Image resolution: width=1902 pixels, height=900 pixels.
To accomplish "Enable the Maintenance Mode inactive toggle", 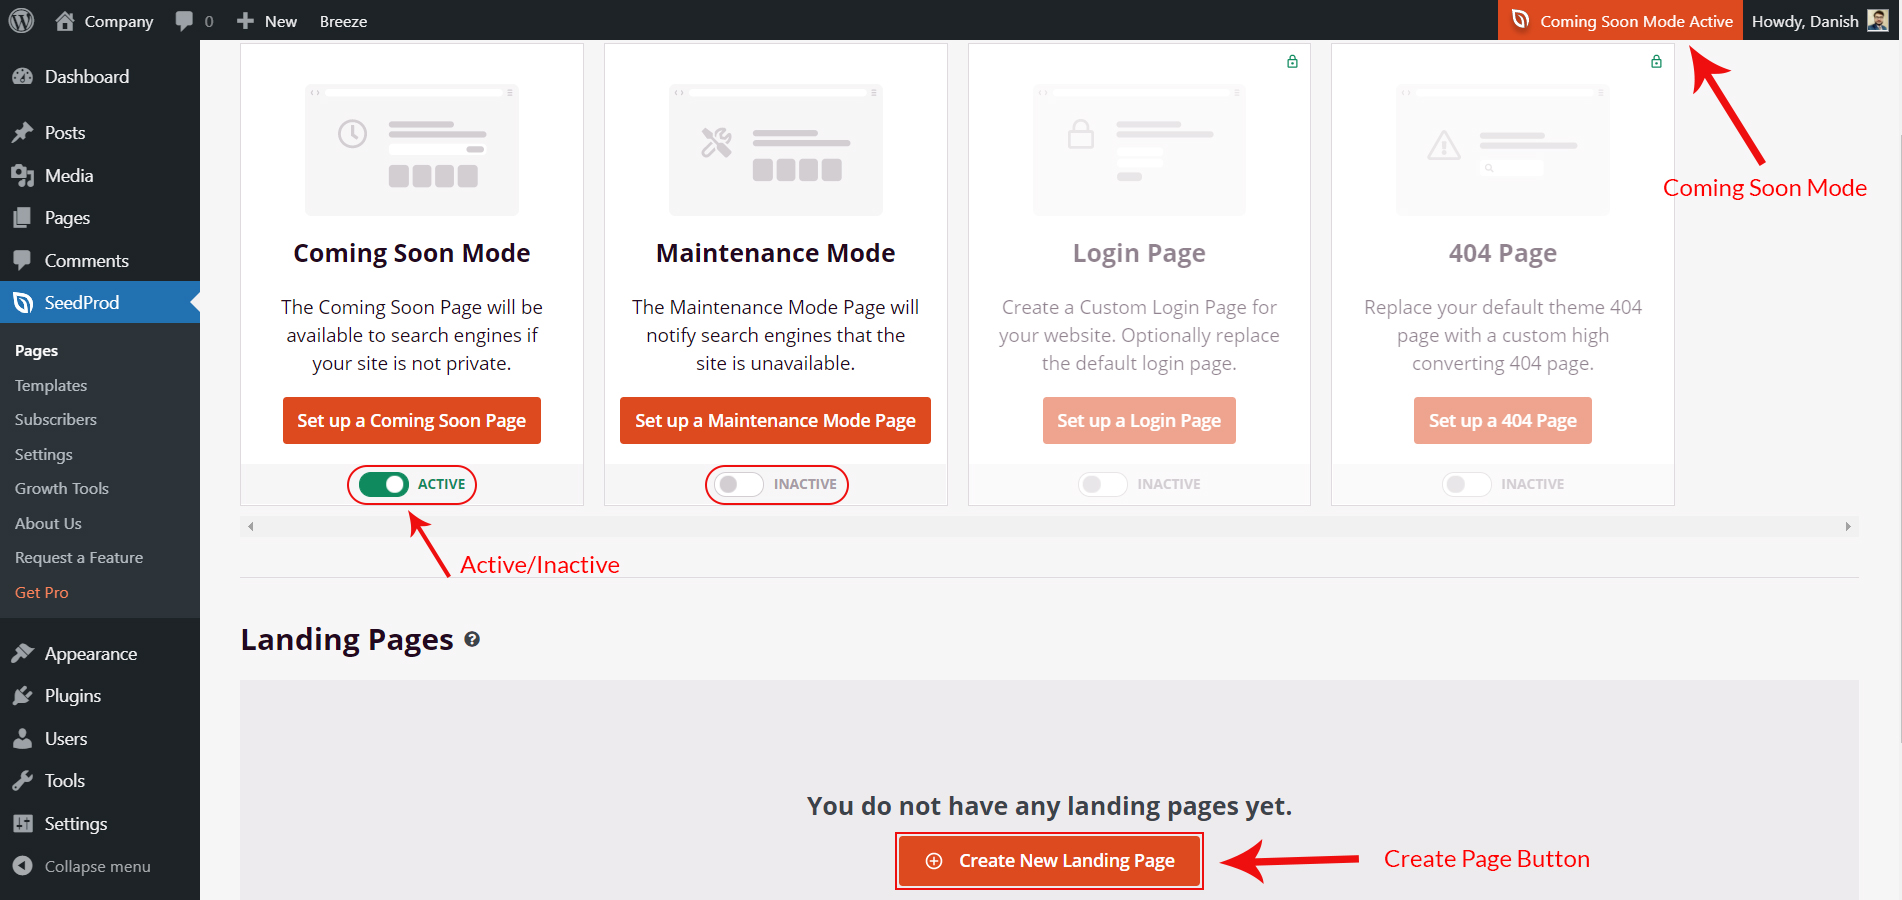I will 741,484.
